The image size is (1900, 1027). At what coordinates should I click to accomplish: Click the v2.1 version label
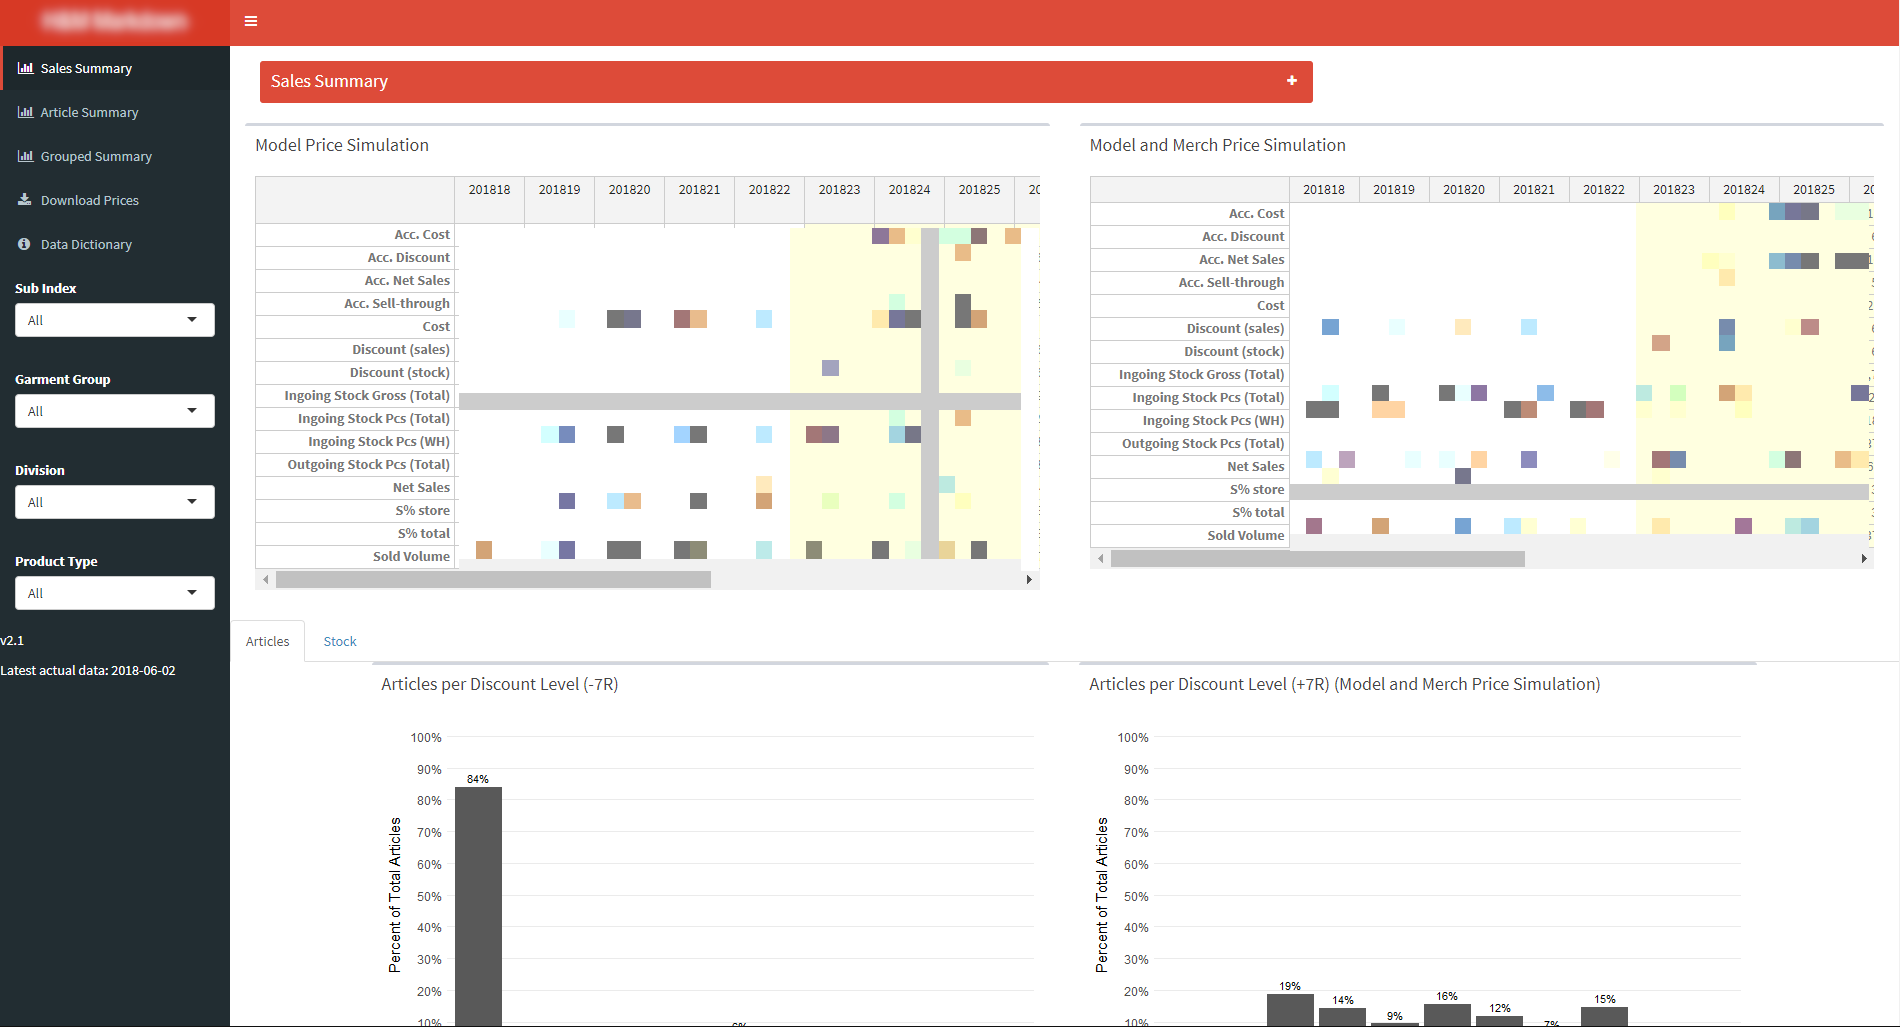(12, 641)
